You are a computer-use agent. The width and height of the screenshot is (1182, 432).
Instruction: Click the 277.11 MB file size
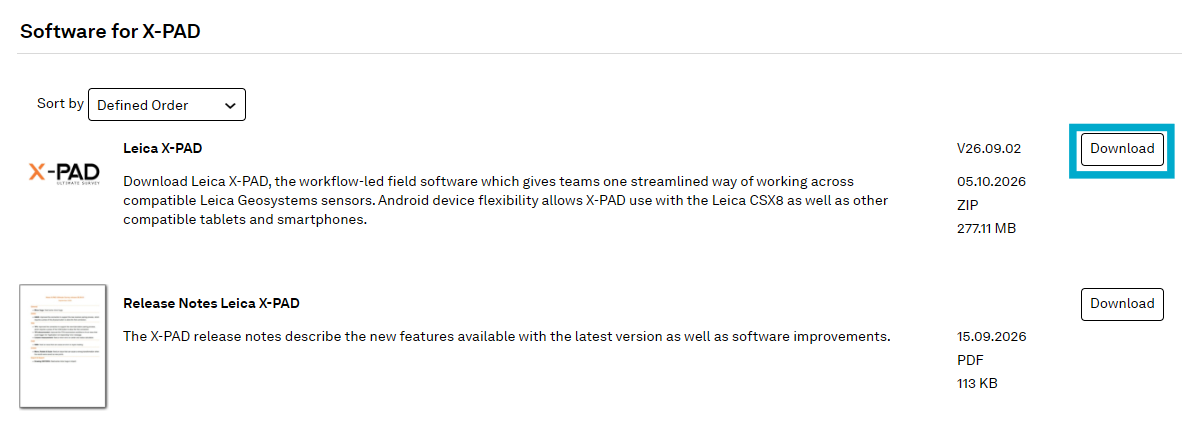coord(987,228)
